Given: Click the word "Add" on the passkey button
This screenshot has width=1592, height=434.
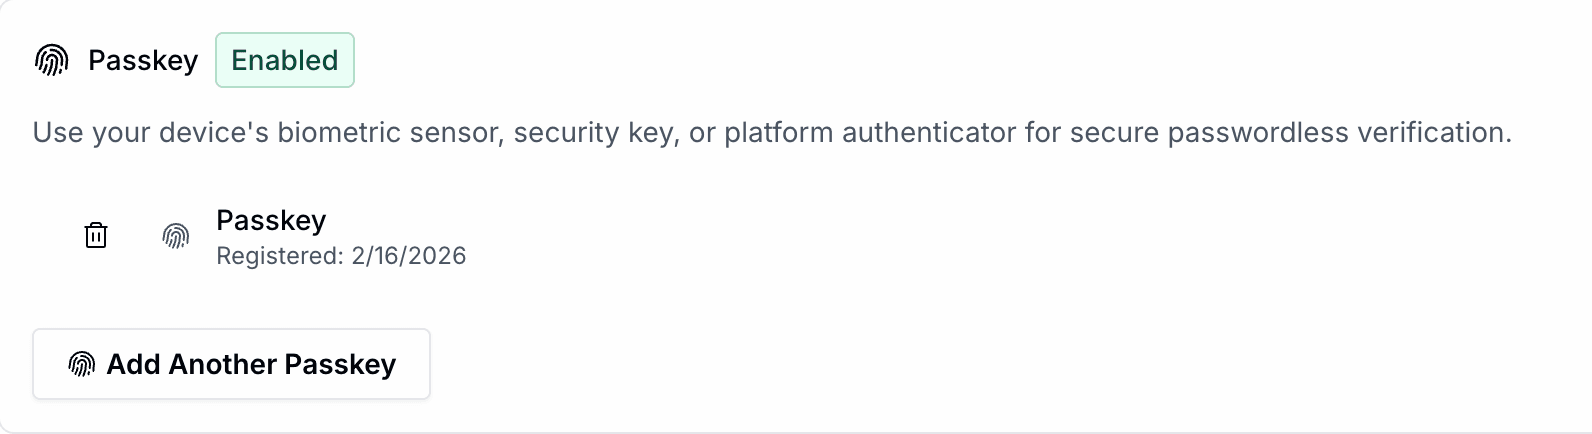Looking at the screenshot, I should click(134, 364).
